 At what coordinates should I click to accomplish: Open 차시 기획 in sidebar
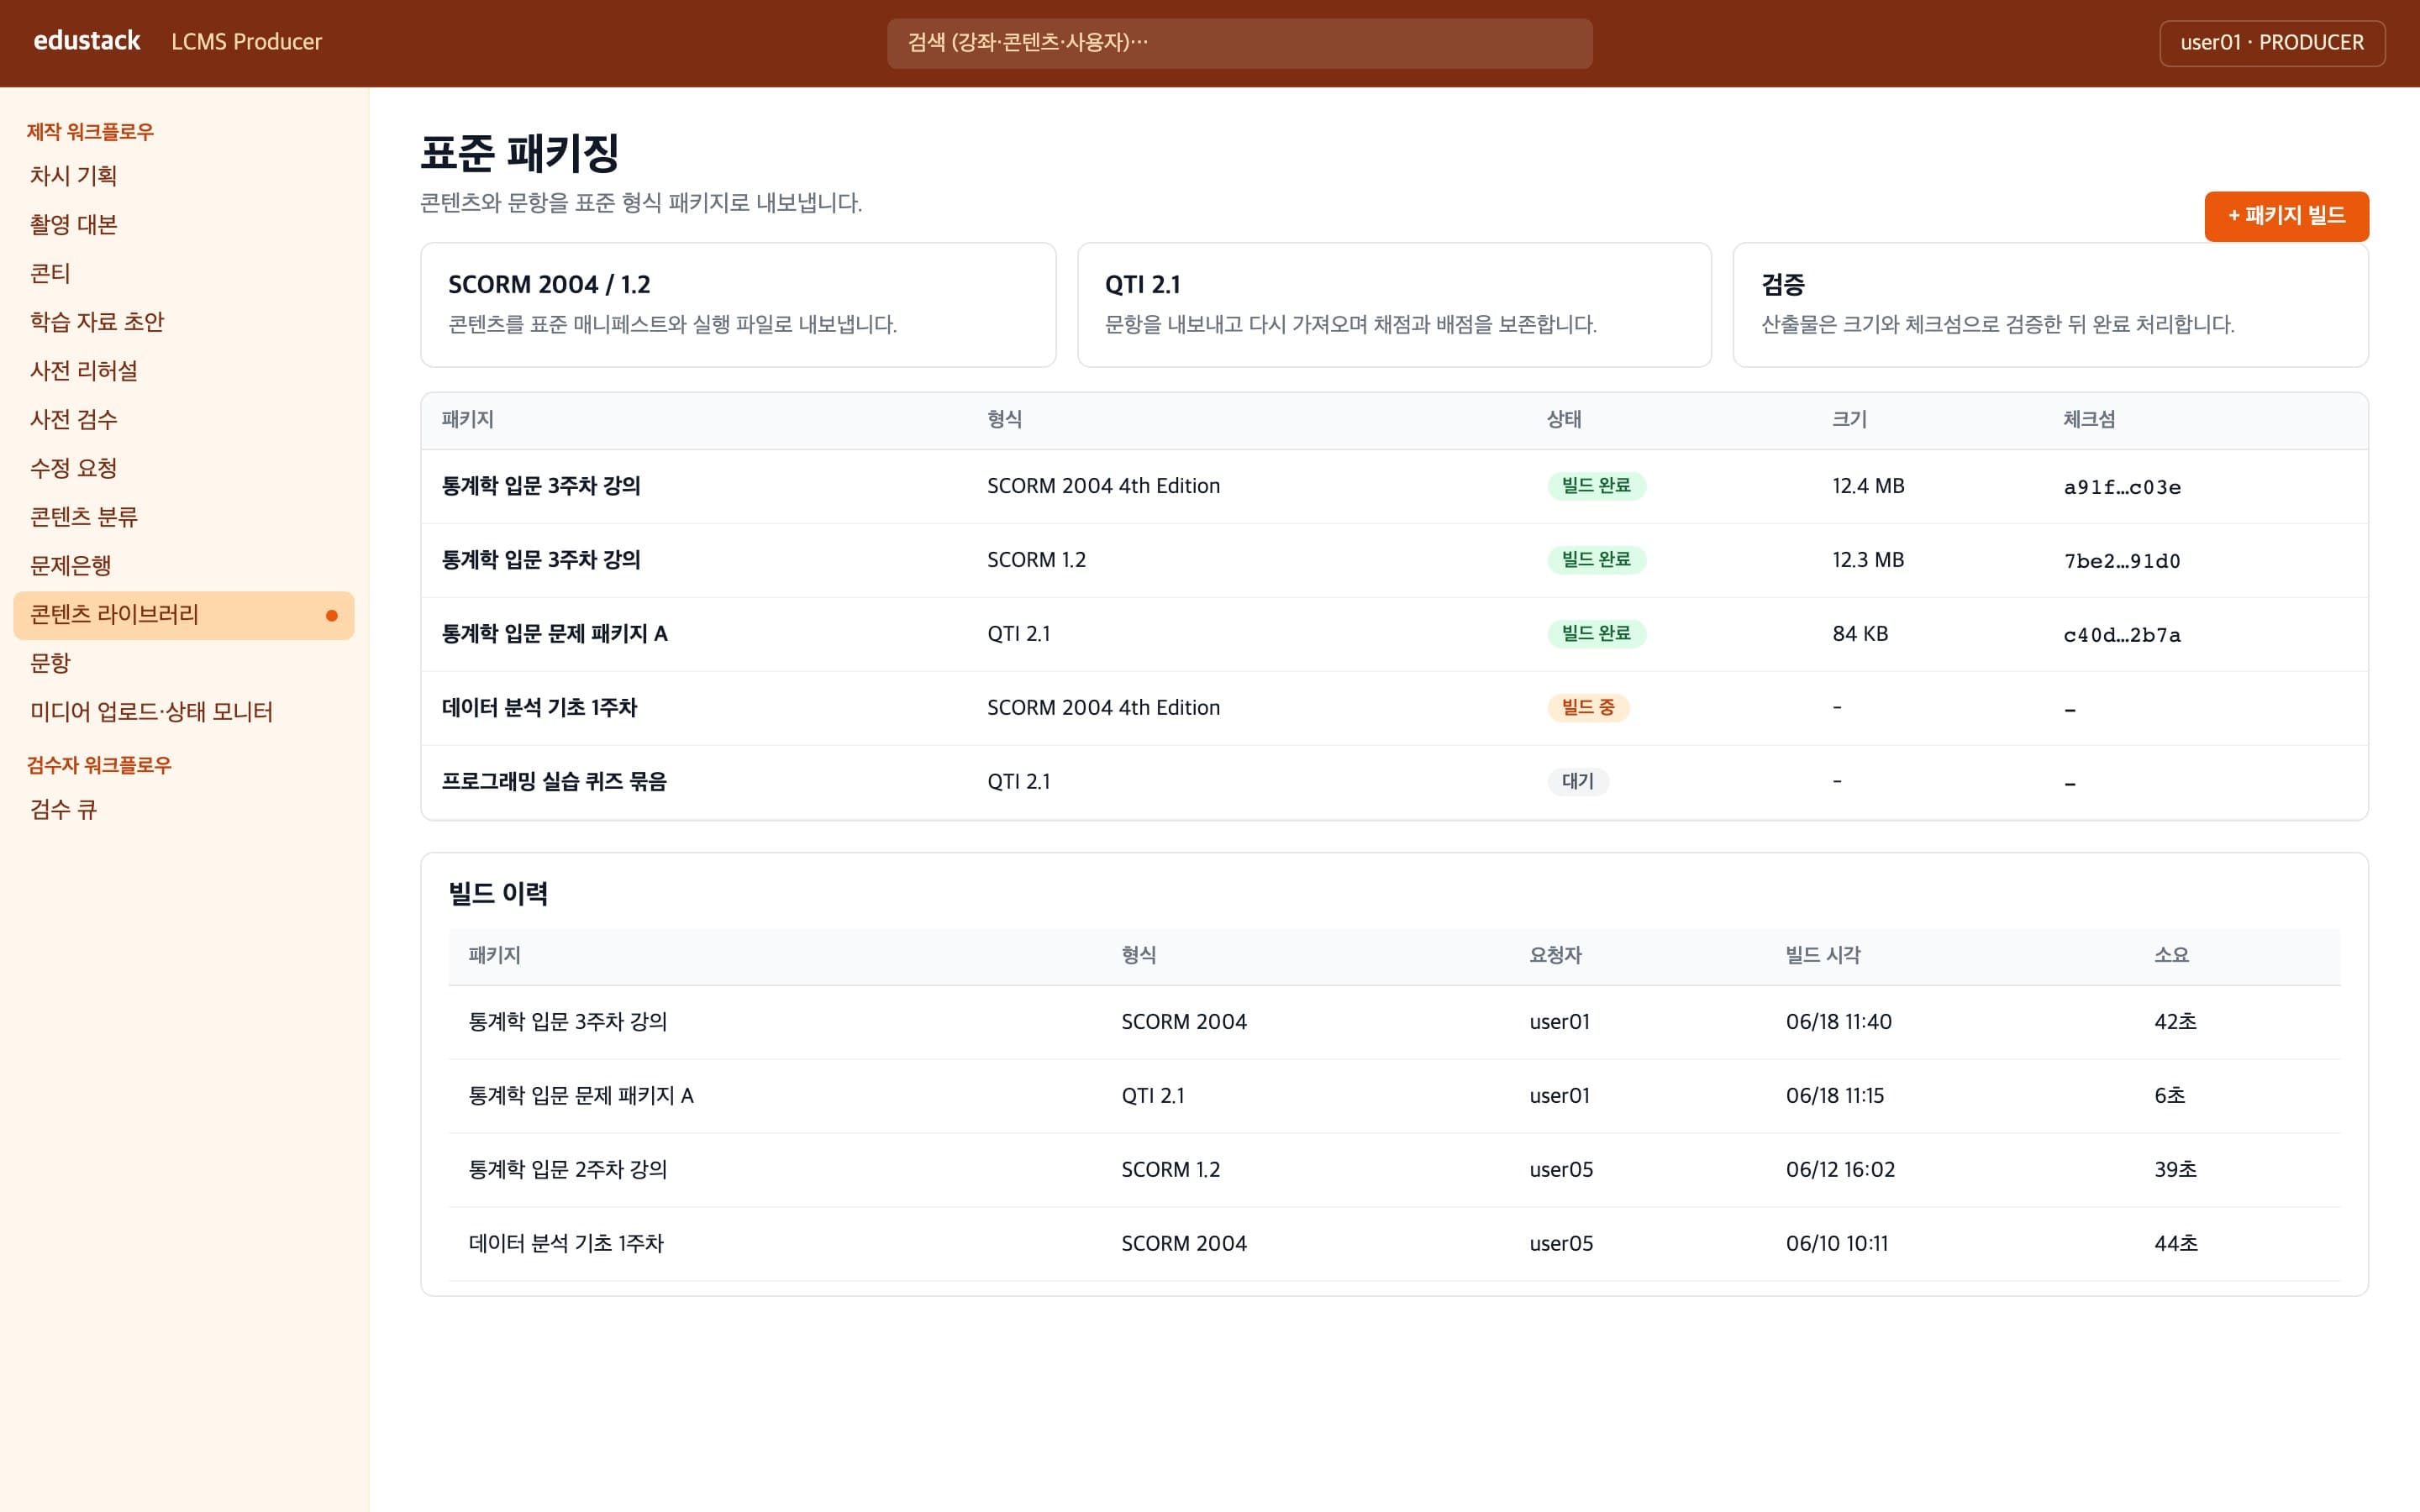click(184, 176)
